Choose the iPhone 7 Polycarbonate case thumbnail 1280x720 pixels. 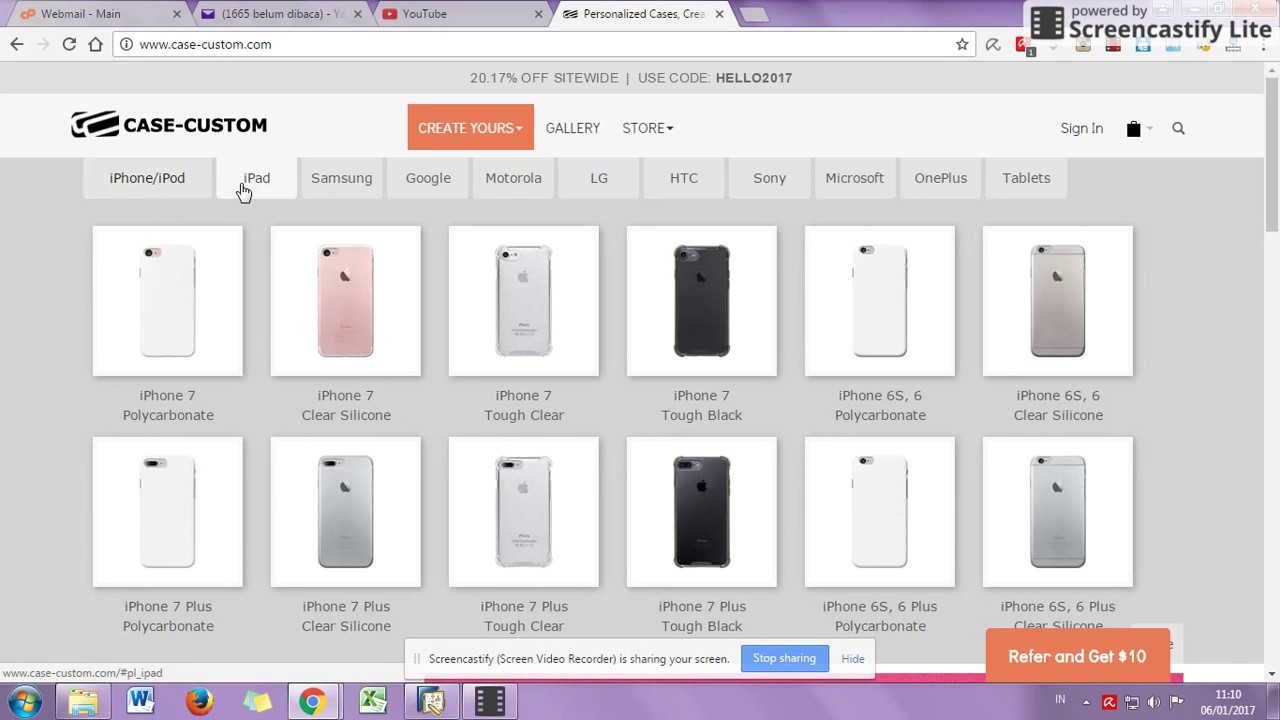[168, 301]
